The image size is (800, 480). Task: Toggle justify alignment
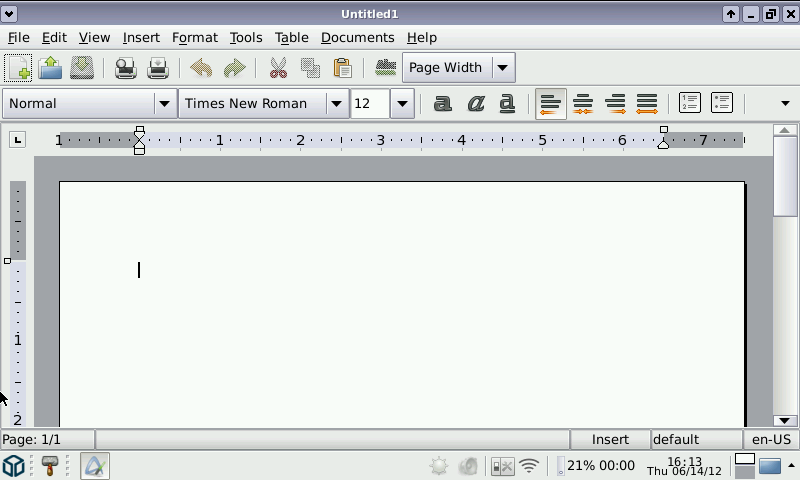tap(647, 103)
